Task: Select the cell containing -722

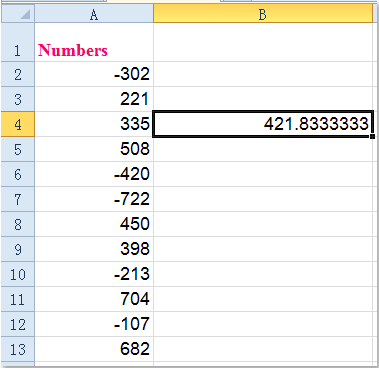Action: [x=94, y=199]
